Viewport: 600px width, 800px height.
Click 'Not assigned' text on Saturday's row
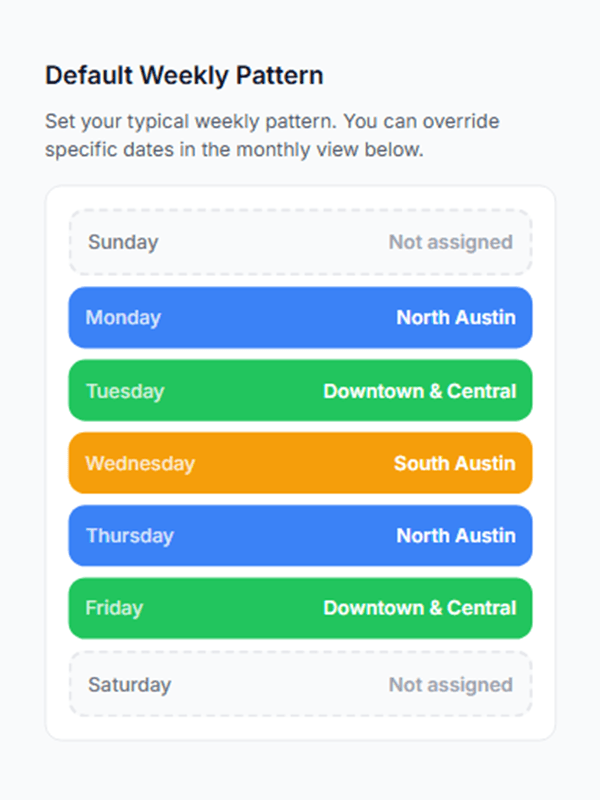(x=450, y=684)
